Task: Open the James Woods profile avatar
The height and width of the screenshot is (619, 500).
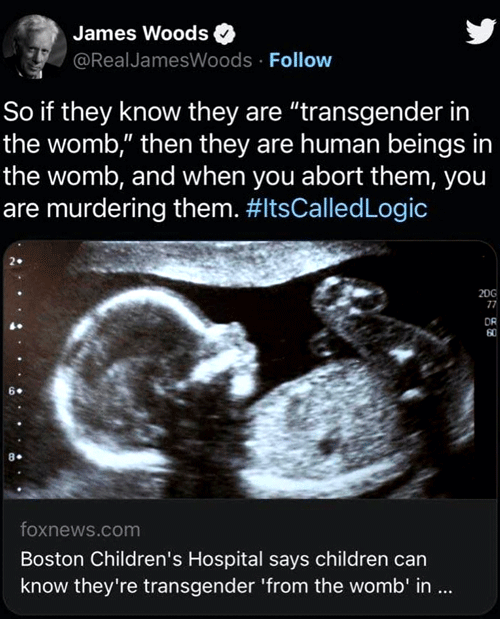Action: 35,47
